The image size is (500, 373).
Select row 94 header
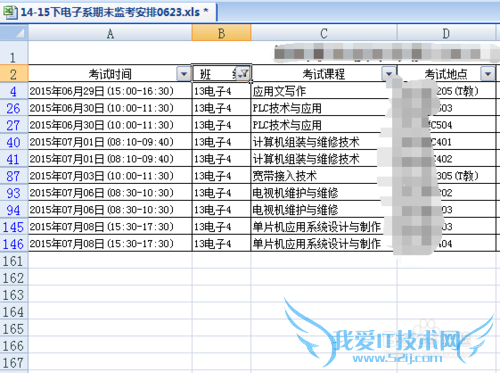pos(14,210)
